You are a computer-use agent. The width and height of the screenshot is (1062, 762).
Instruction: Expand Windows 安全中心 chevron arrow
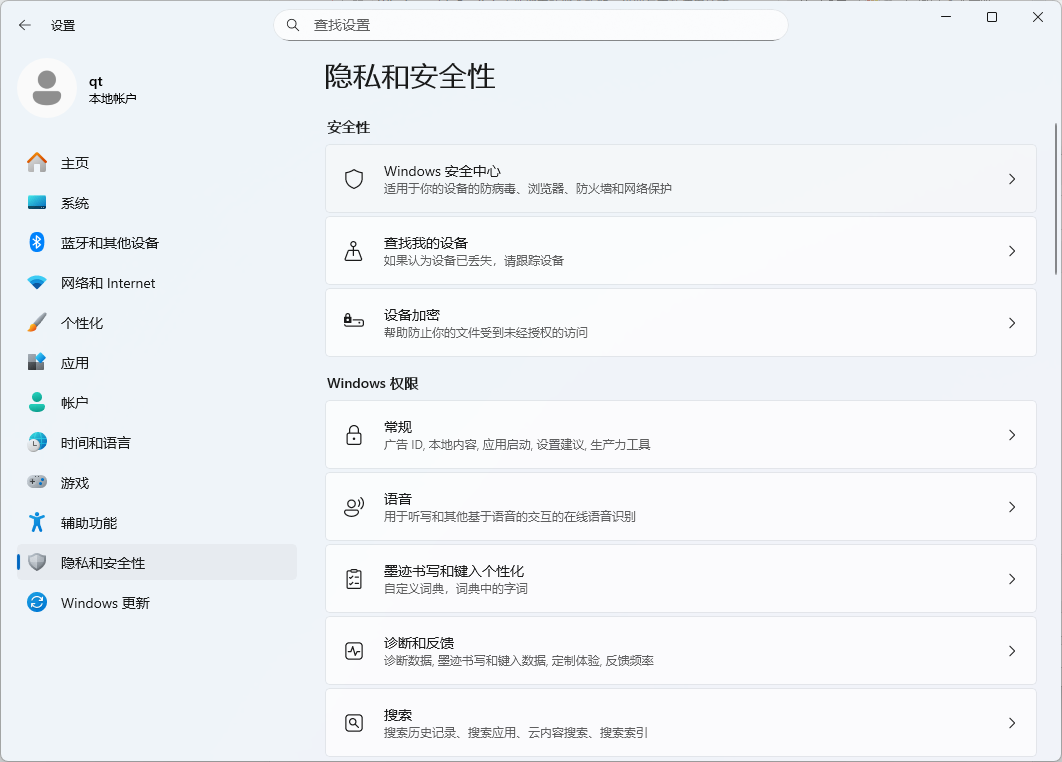click(x=1011, y=179)
